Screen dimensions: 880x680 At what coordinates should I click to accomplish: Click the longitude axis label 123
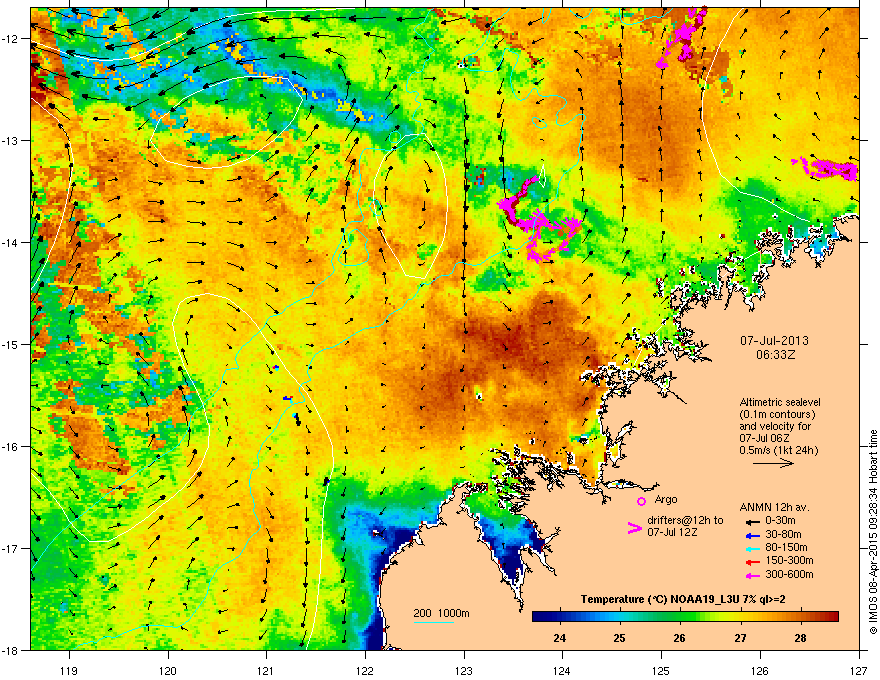coord(464,670)
